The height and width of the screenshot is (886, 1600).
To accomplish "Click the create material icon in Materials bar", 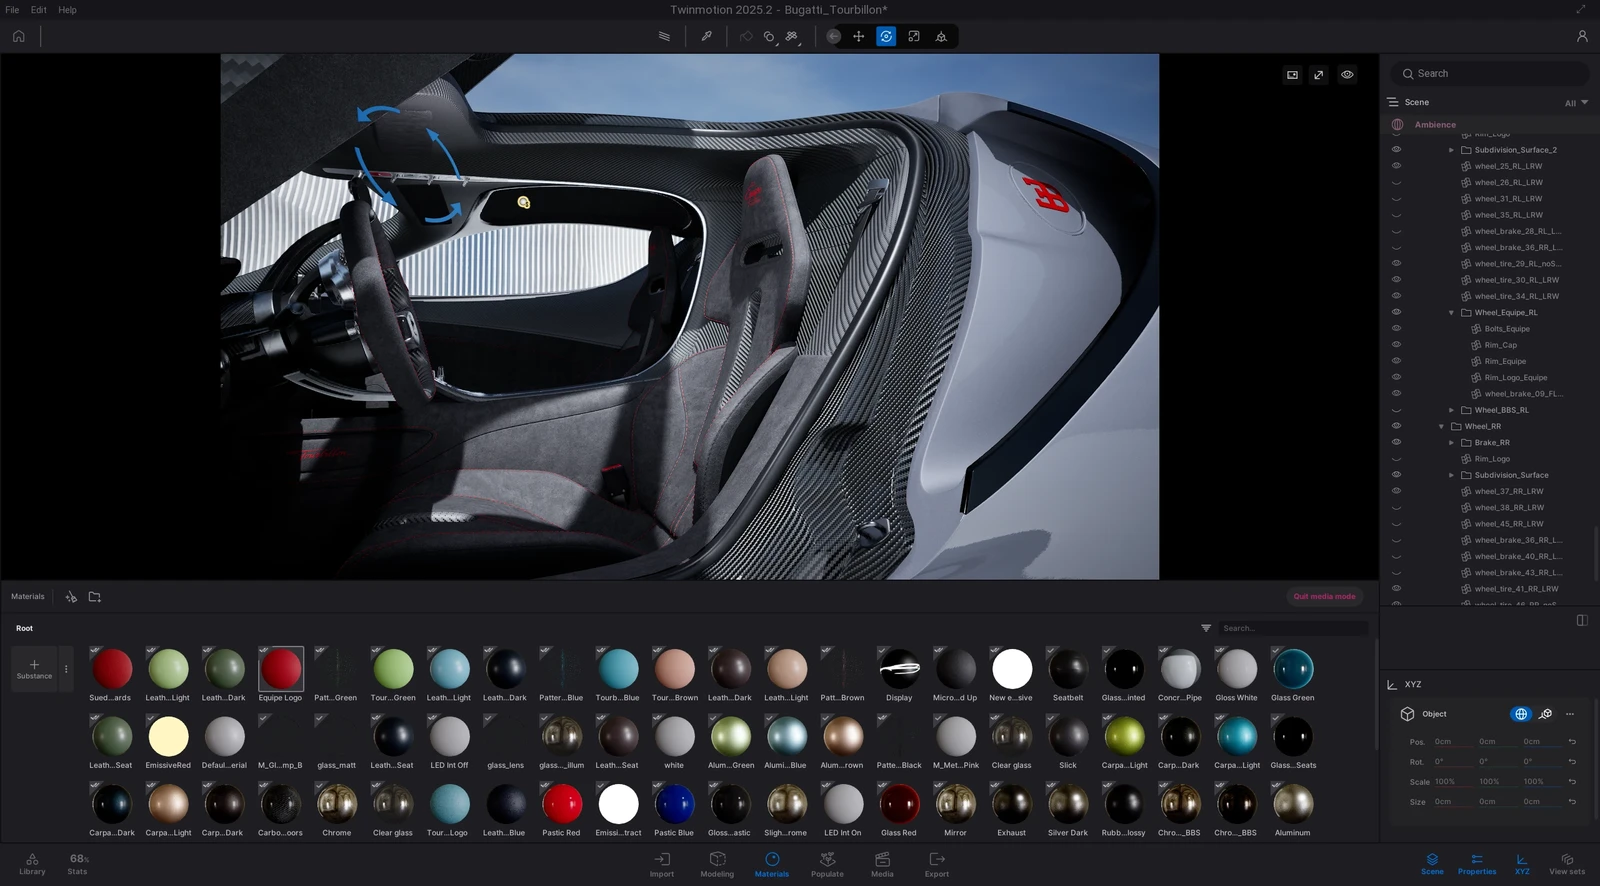I will (x=71, y=597).
